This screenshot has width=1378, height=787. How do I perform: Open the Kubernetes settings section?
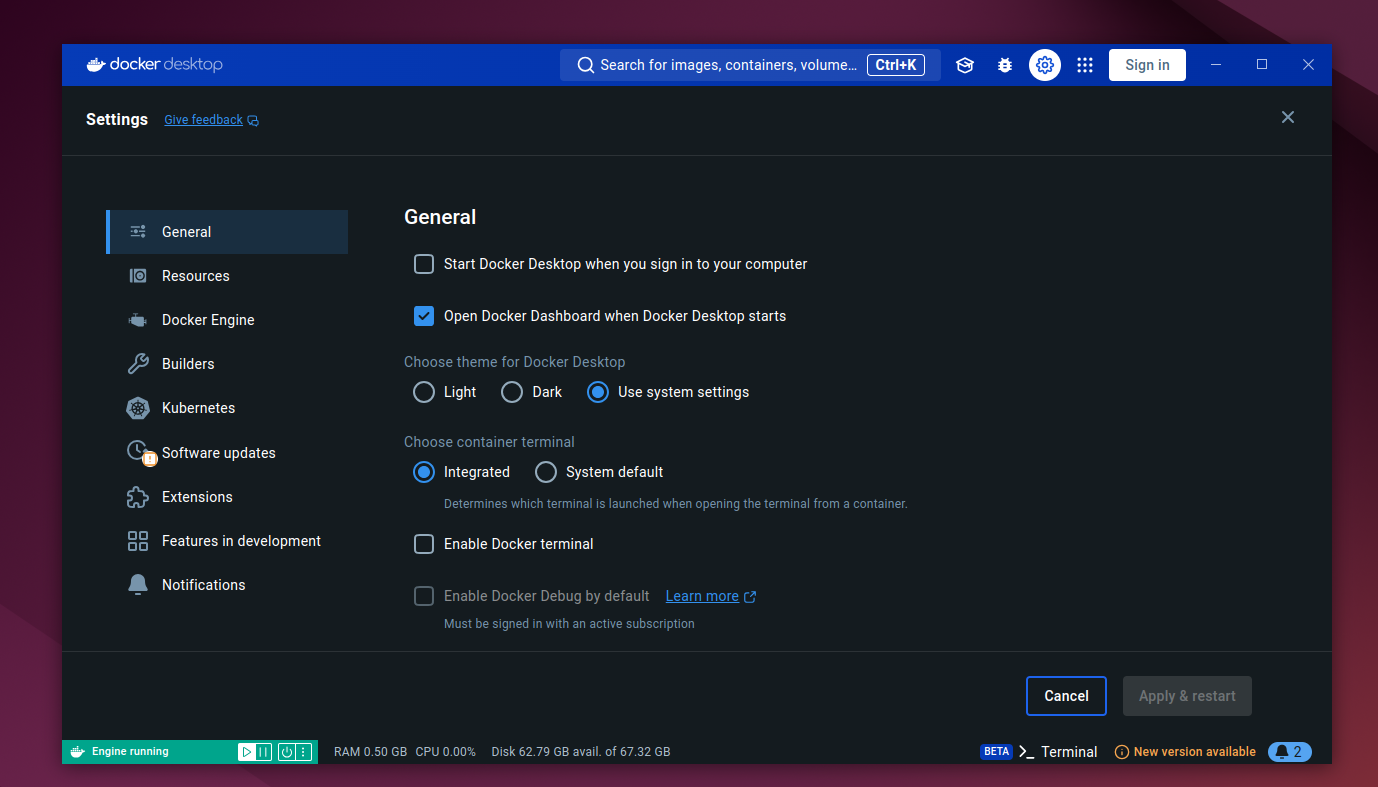pyautogui.click(x=228, y=408)
